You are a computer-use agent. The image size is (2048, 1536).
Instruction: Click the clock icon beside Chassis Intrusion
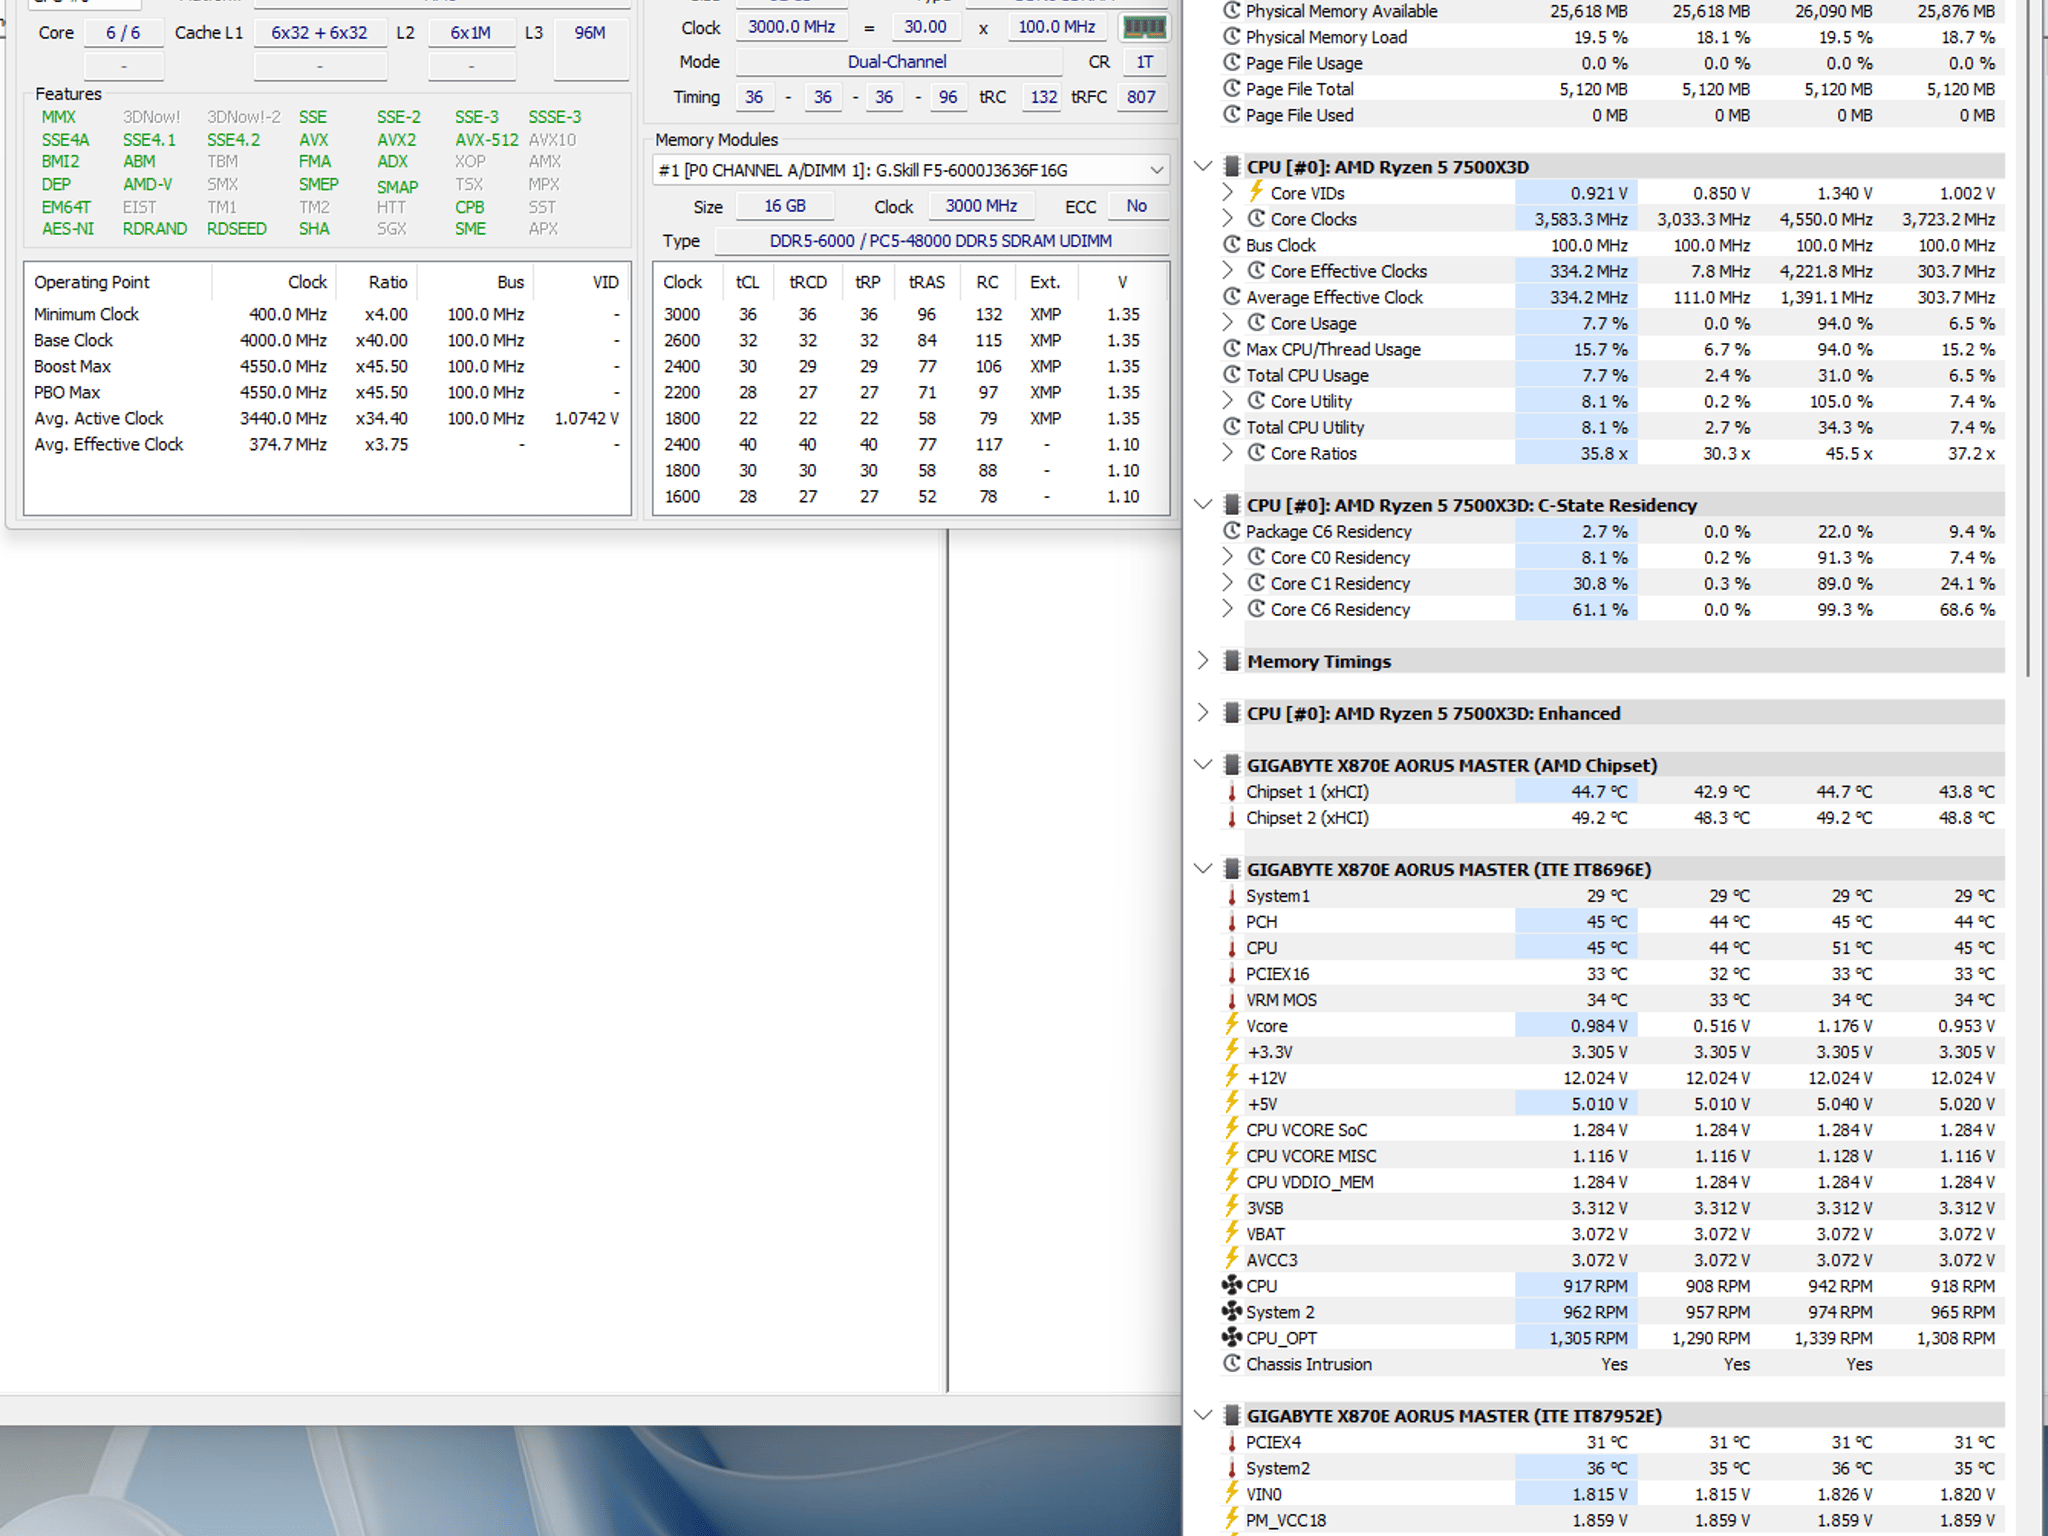[1232, 1363]
